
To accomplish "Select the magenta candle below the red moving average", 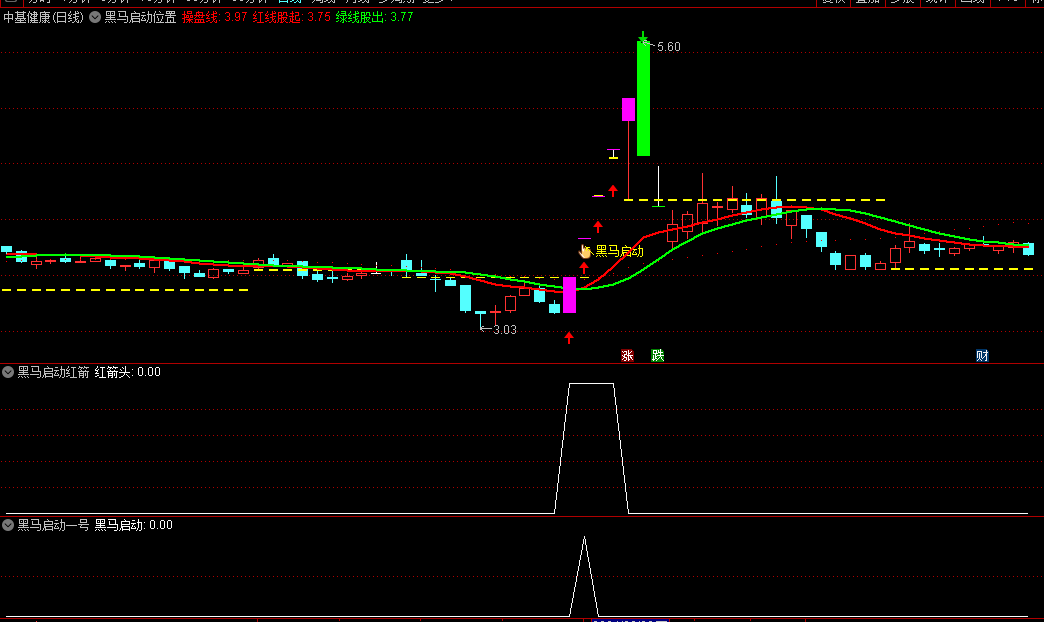I will click(x=569, y=295).
